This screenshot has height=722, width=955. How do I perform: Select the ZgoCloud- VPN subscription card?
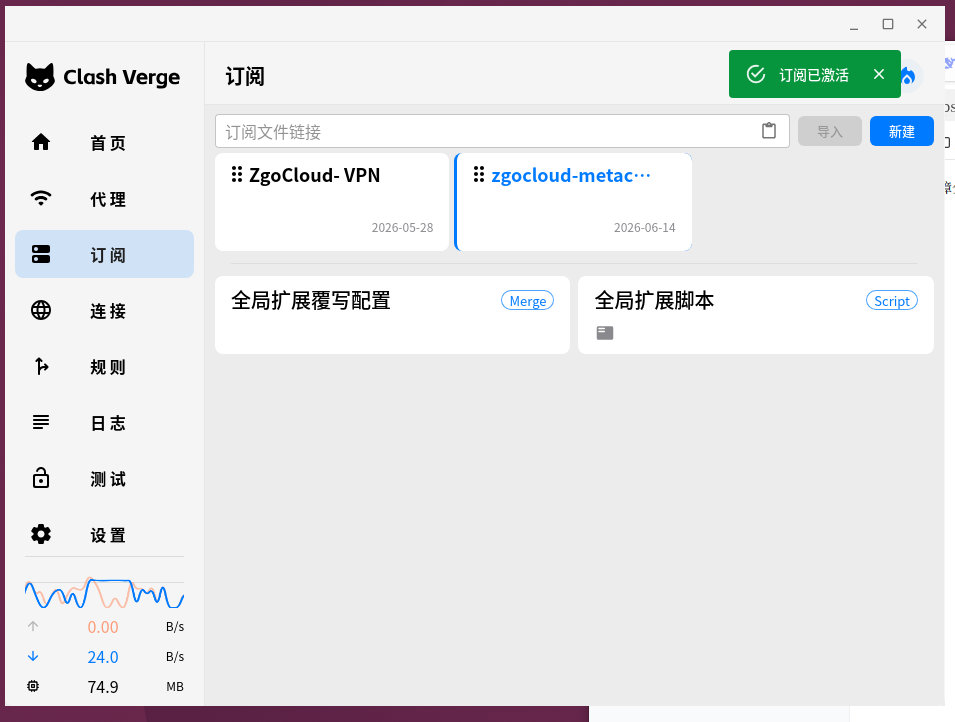tap(332, 202)
